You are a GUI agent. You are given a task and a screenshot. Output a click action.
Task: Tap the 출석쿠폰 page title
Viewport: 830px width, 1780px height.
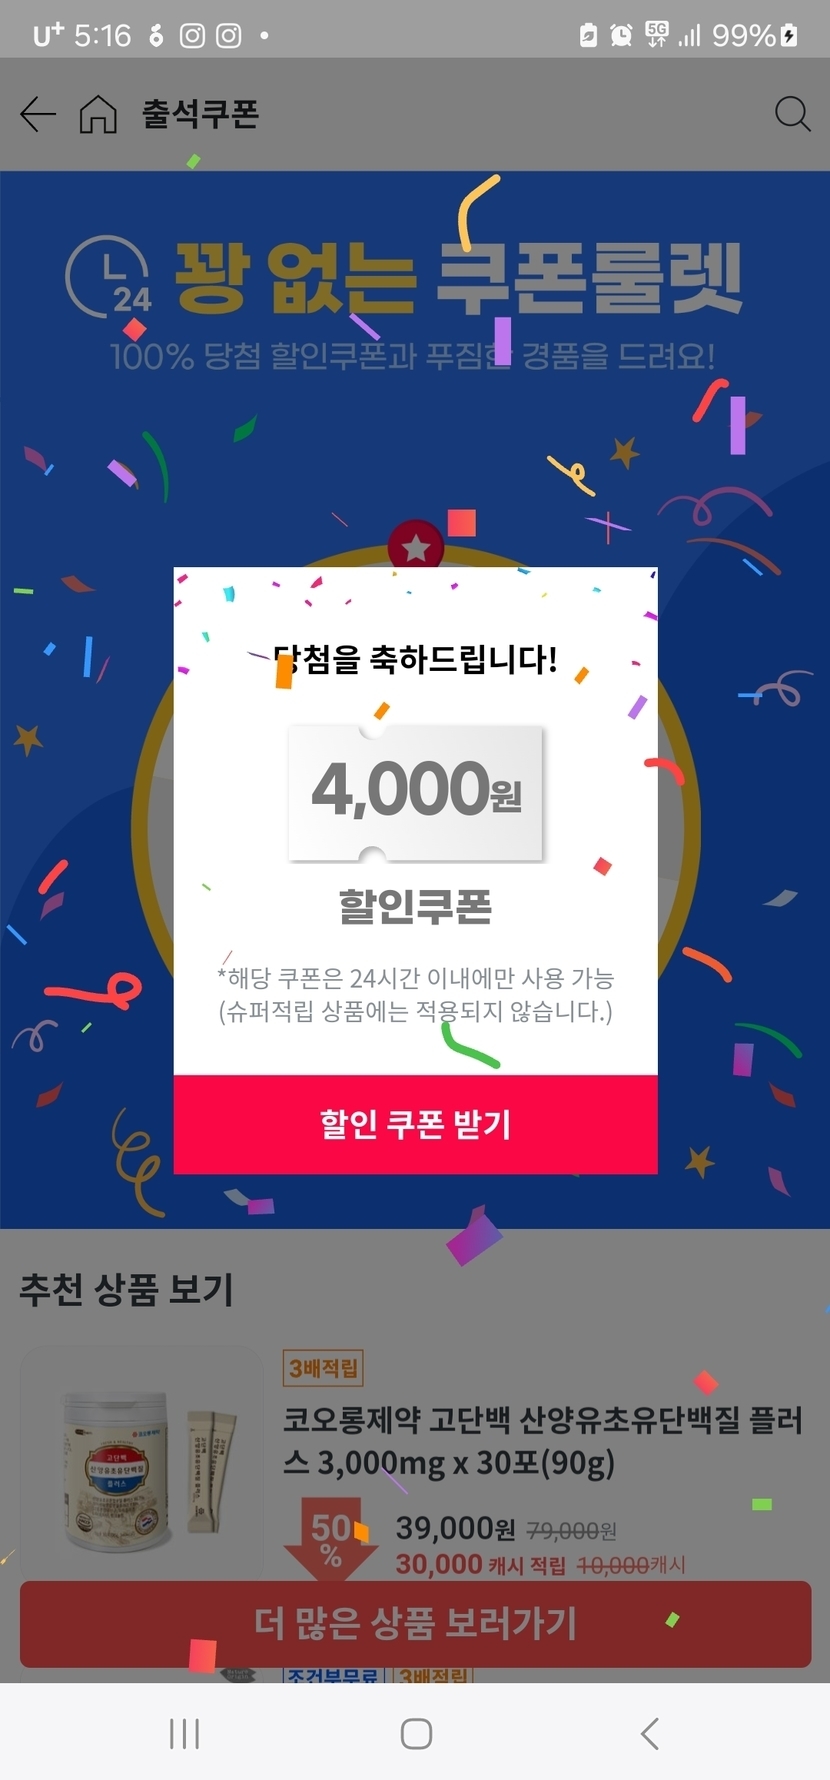point(200,114)
